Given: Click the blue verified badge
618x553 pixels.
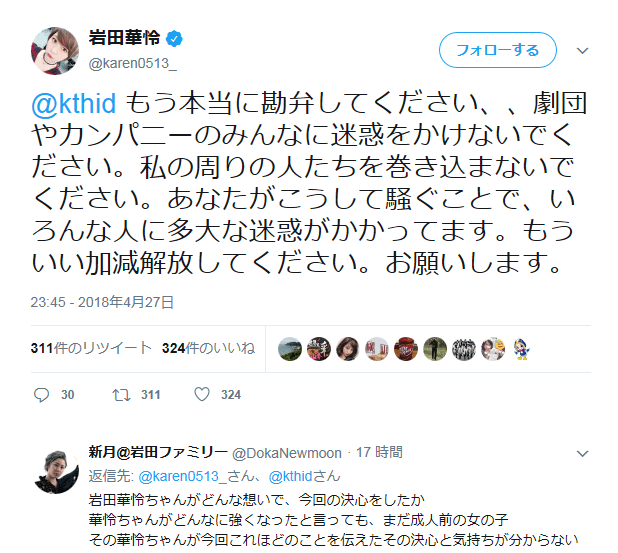Looking at the screenshot, I should pyautogui.click(x=174, y=39).
